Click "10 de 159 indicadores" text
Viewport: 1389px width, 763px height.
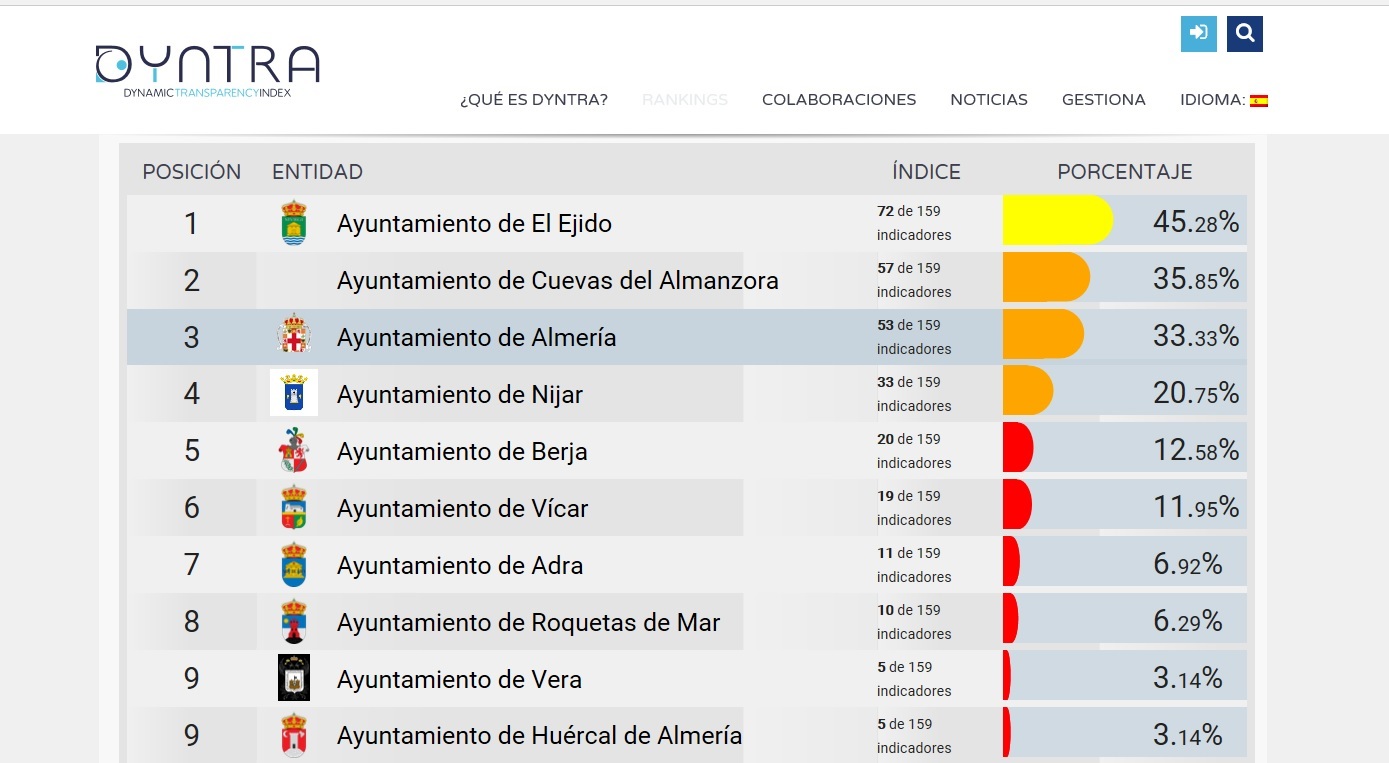(x=914, y=622)
